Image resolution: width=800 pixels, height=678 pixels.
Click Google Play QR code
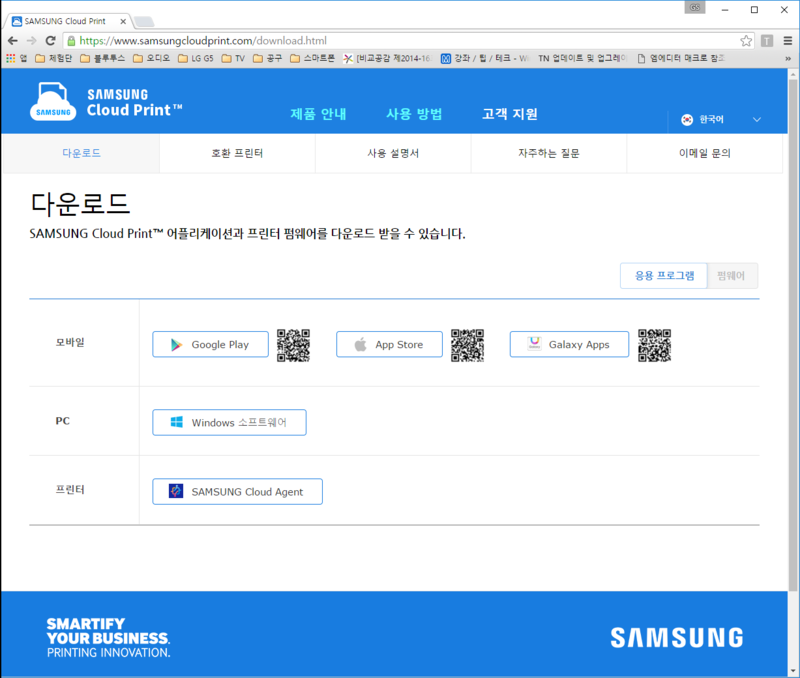coord(293,345)
